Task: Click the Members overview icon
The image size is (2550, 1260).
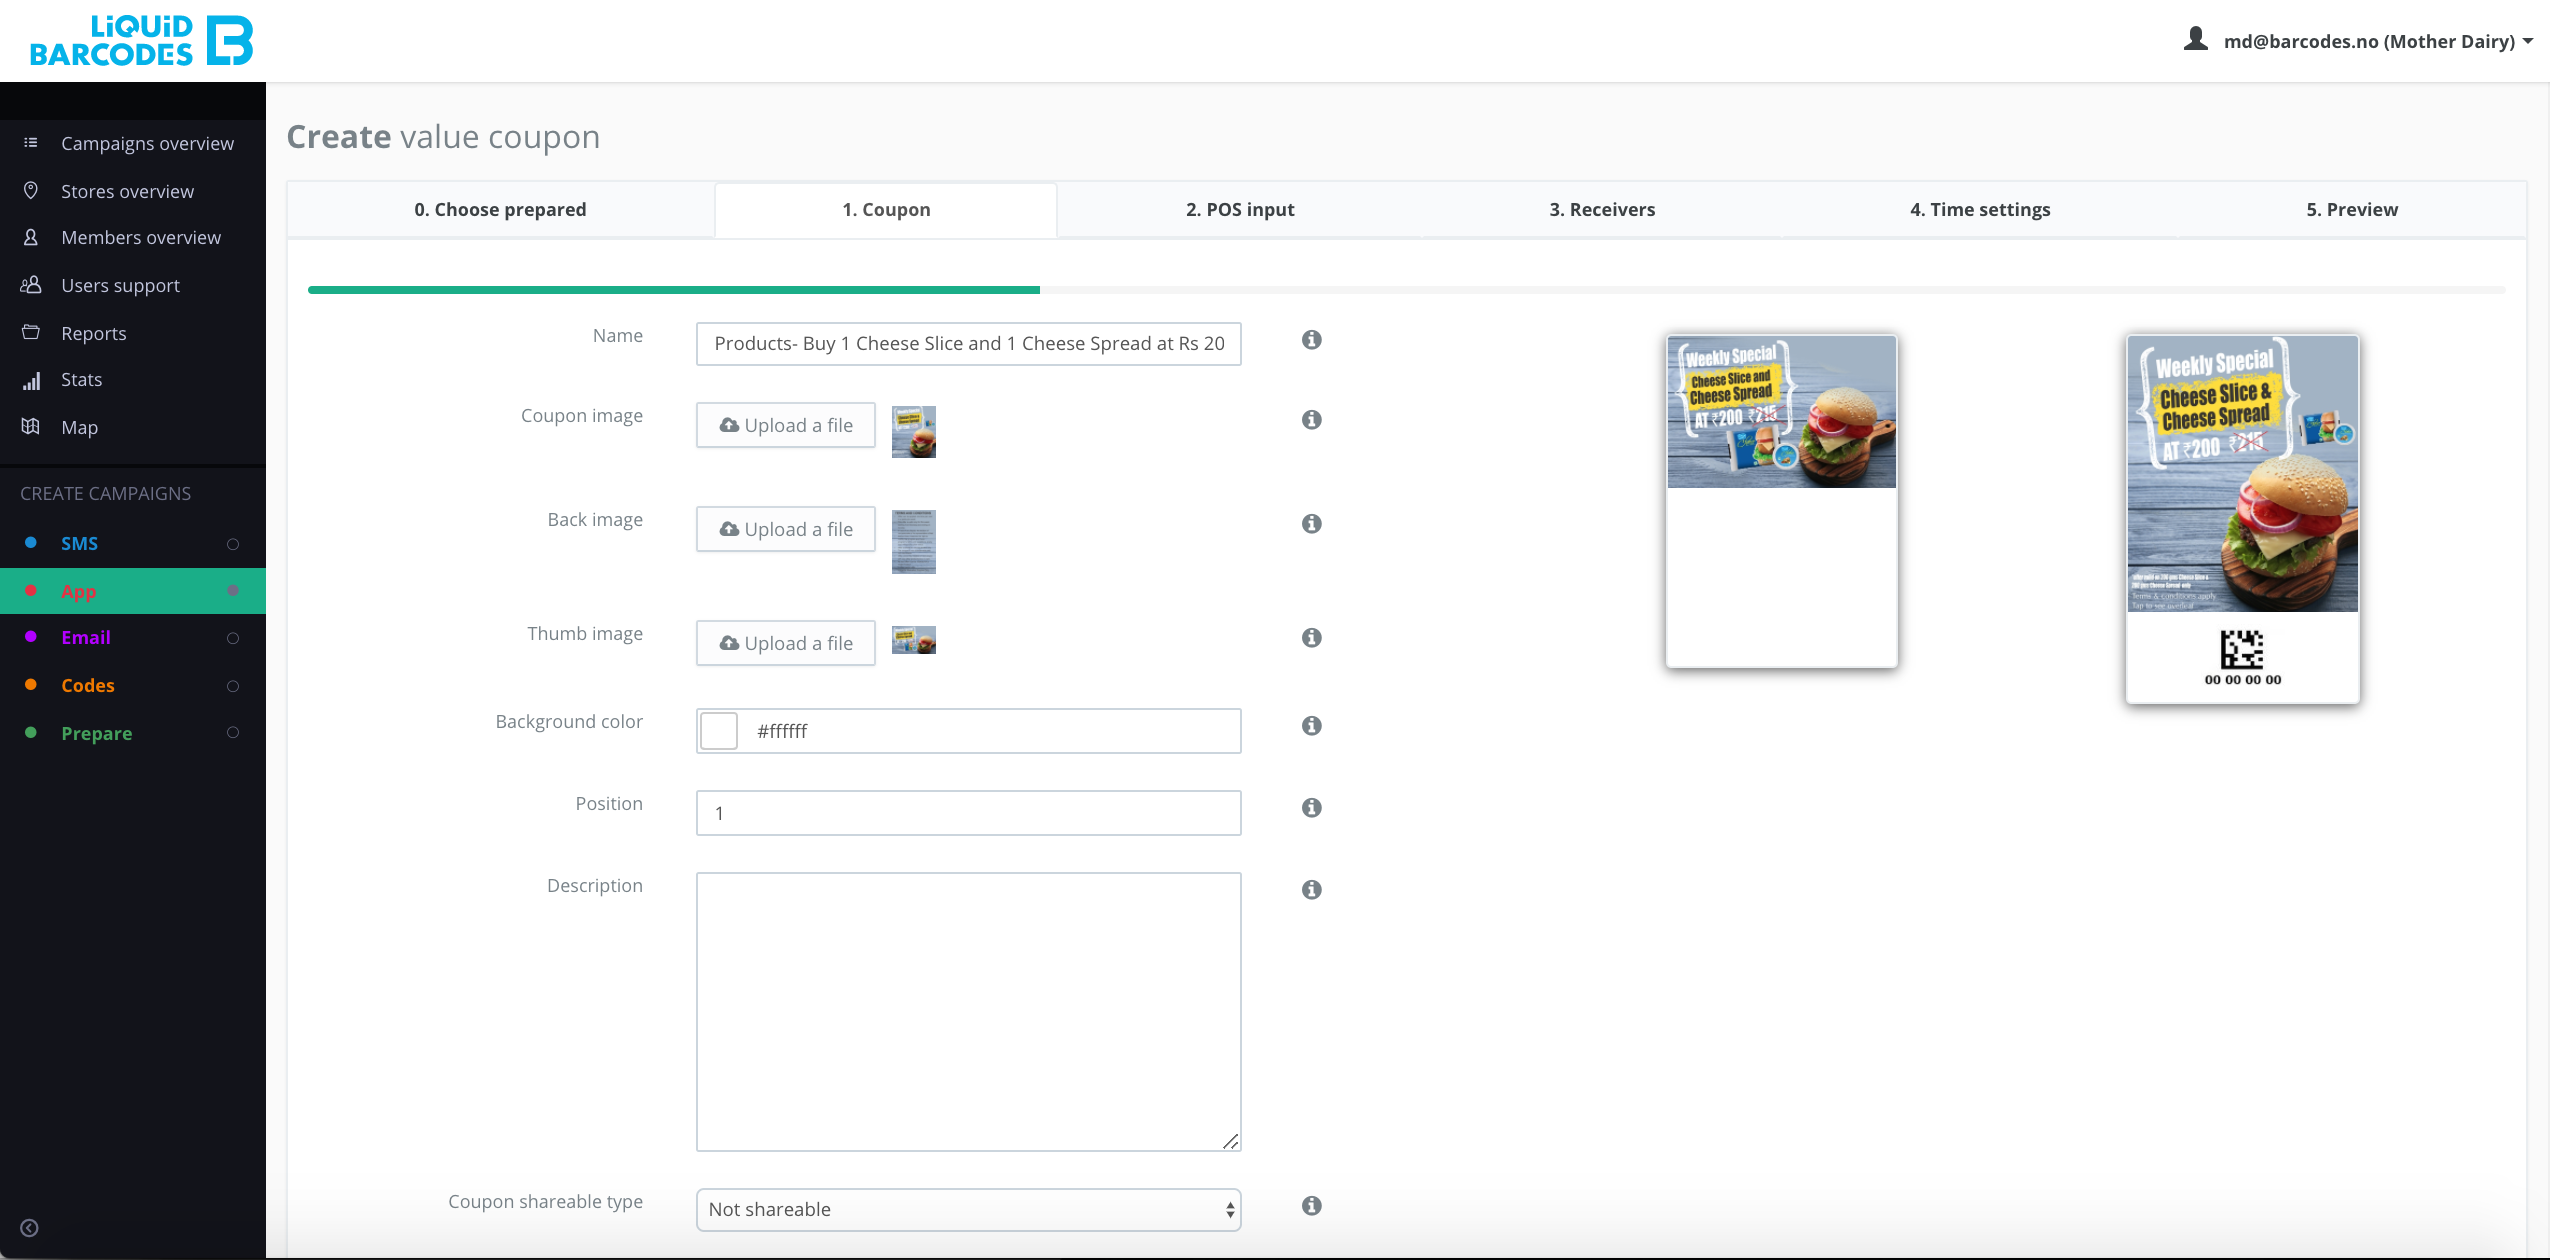Action: [33, 237]
